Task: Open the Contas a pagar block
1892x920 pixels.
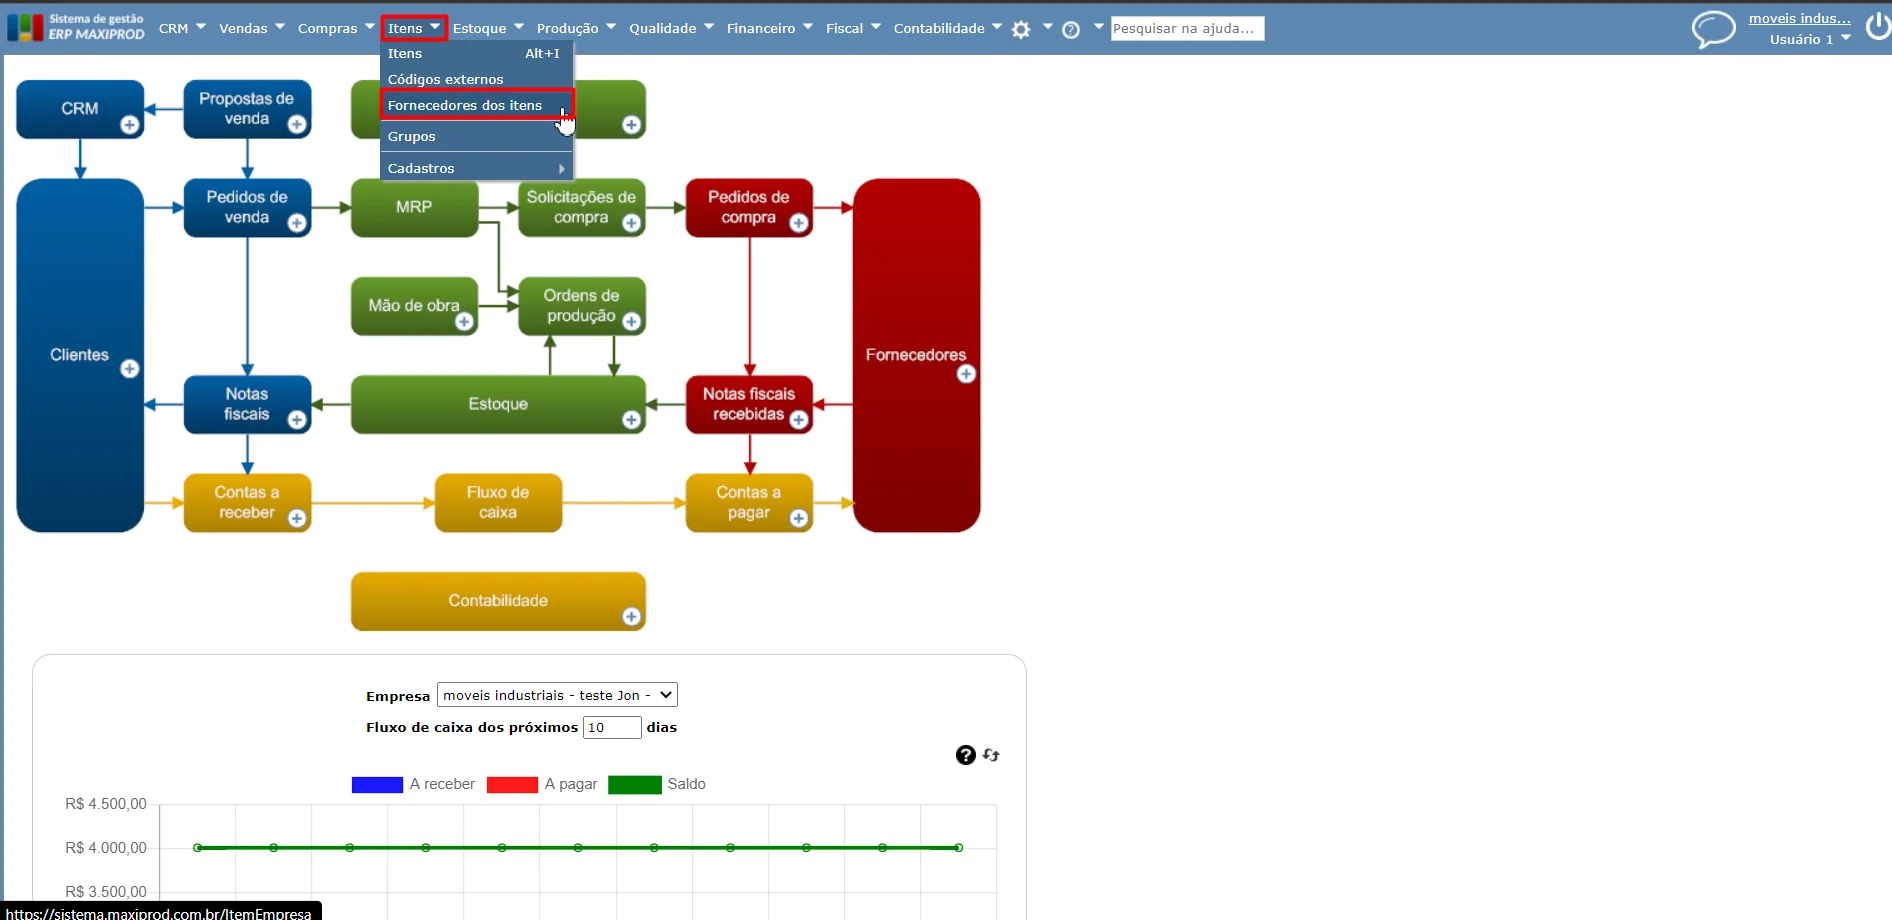Action: 749,502
